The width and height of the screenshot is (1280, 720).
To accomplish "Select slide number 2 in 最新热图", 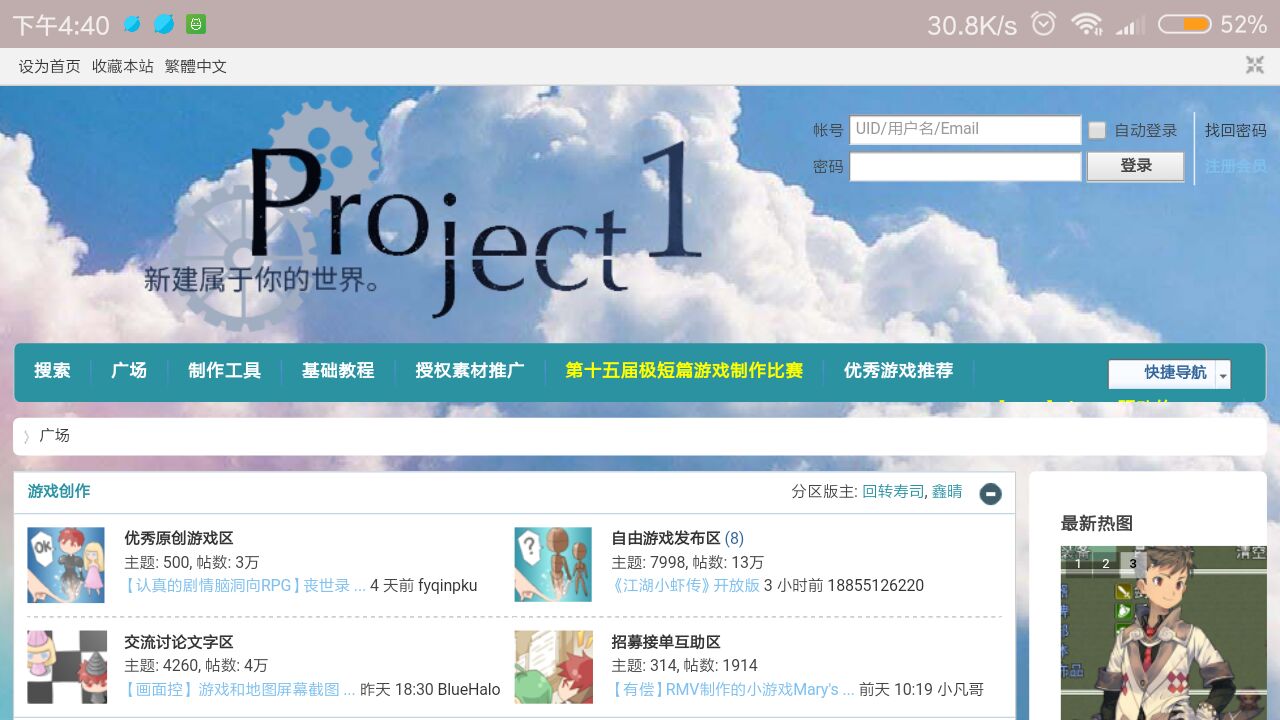I will (1105, 564).
